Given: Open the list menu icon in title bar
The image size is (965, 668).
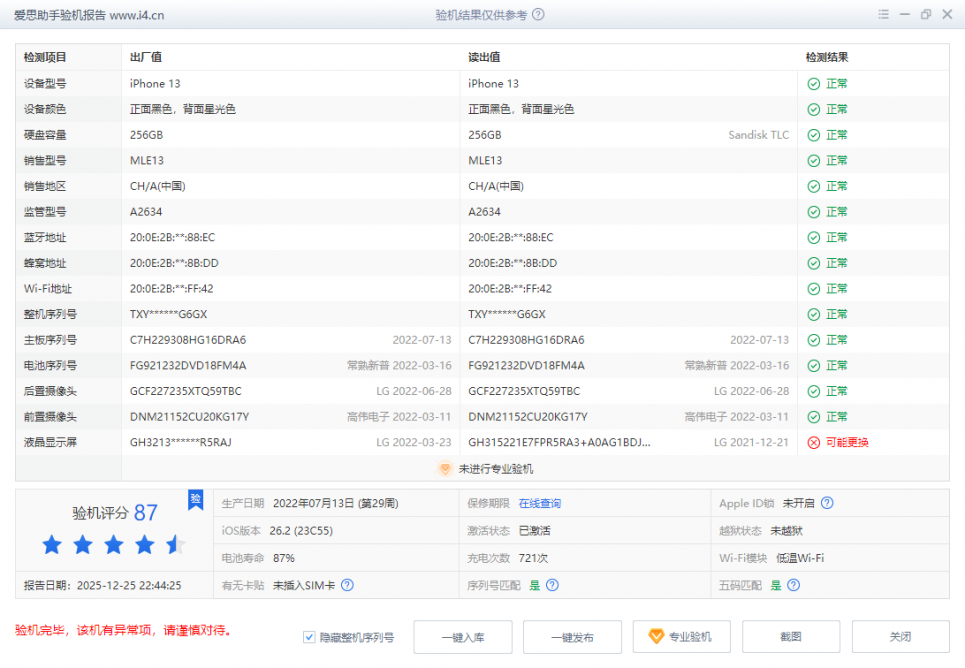Looking at the screenshot, I should [x=883, y=15].
